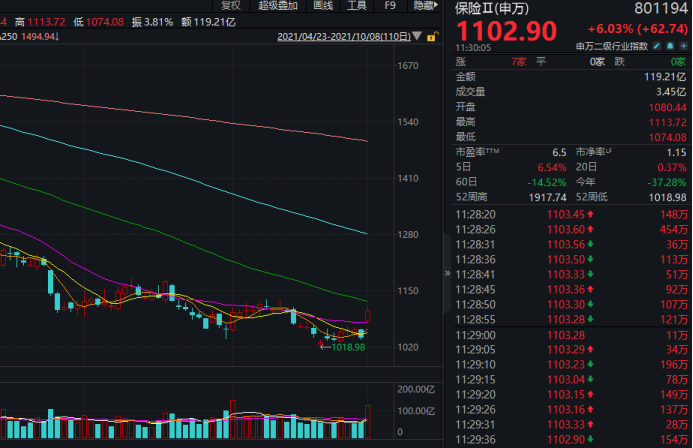The image size is (693, 448).
Task: Open the 工具 tools menu
Action: (356, 6)
